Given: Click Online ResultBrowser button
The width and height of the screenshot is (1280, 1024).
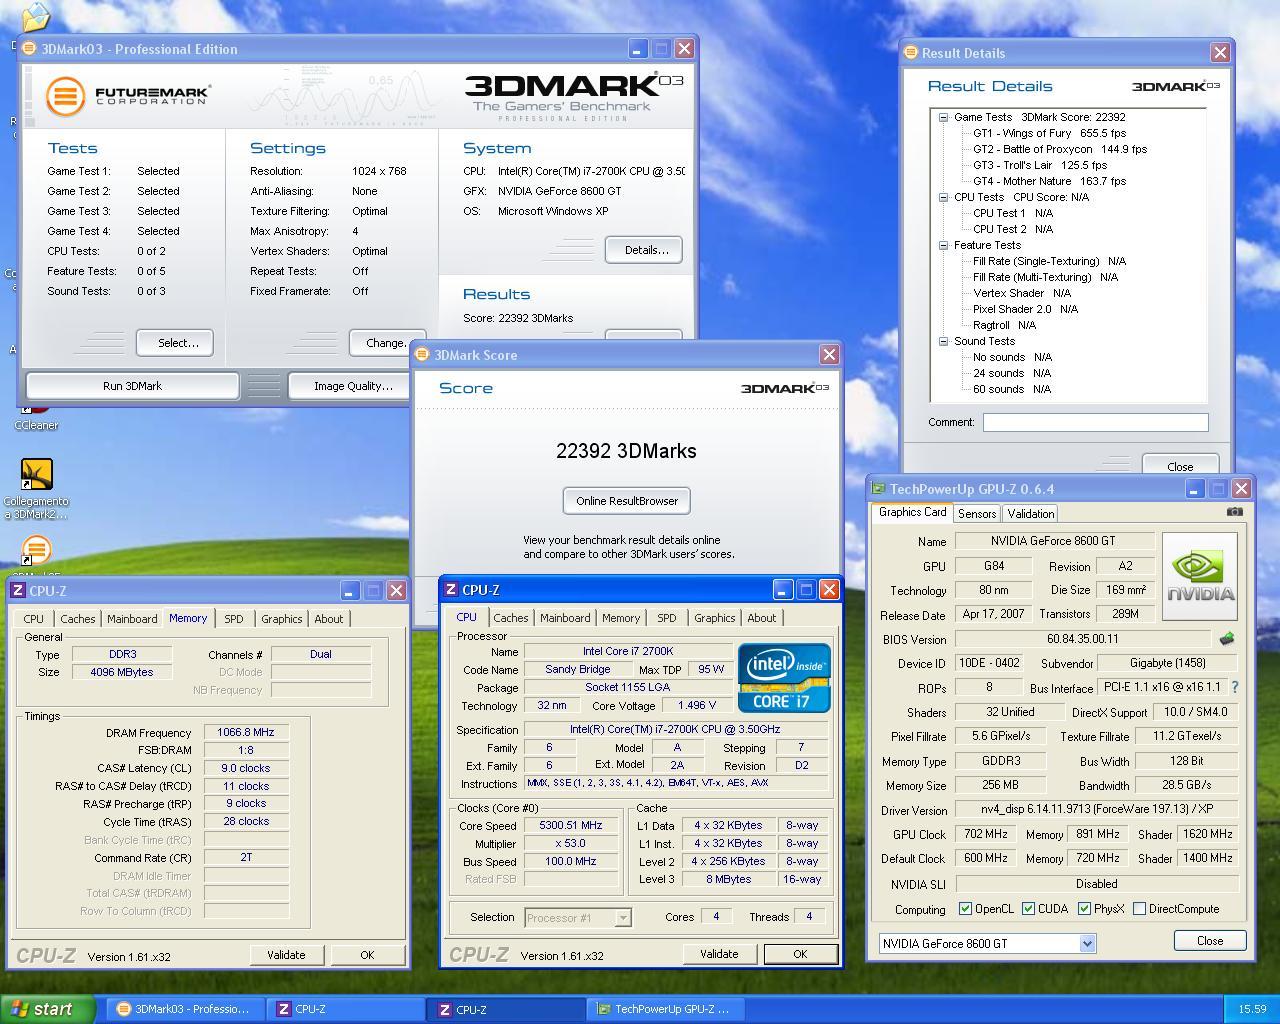Looking at the screenshot, I should click(627, 501).
